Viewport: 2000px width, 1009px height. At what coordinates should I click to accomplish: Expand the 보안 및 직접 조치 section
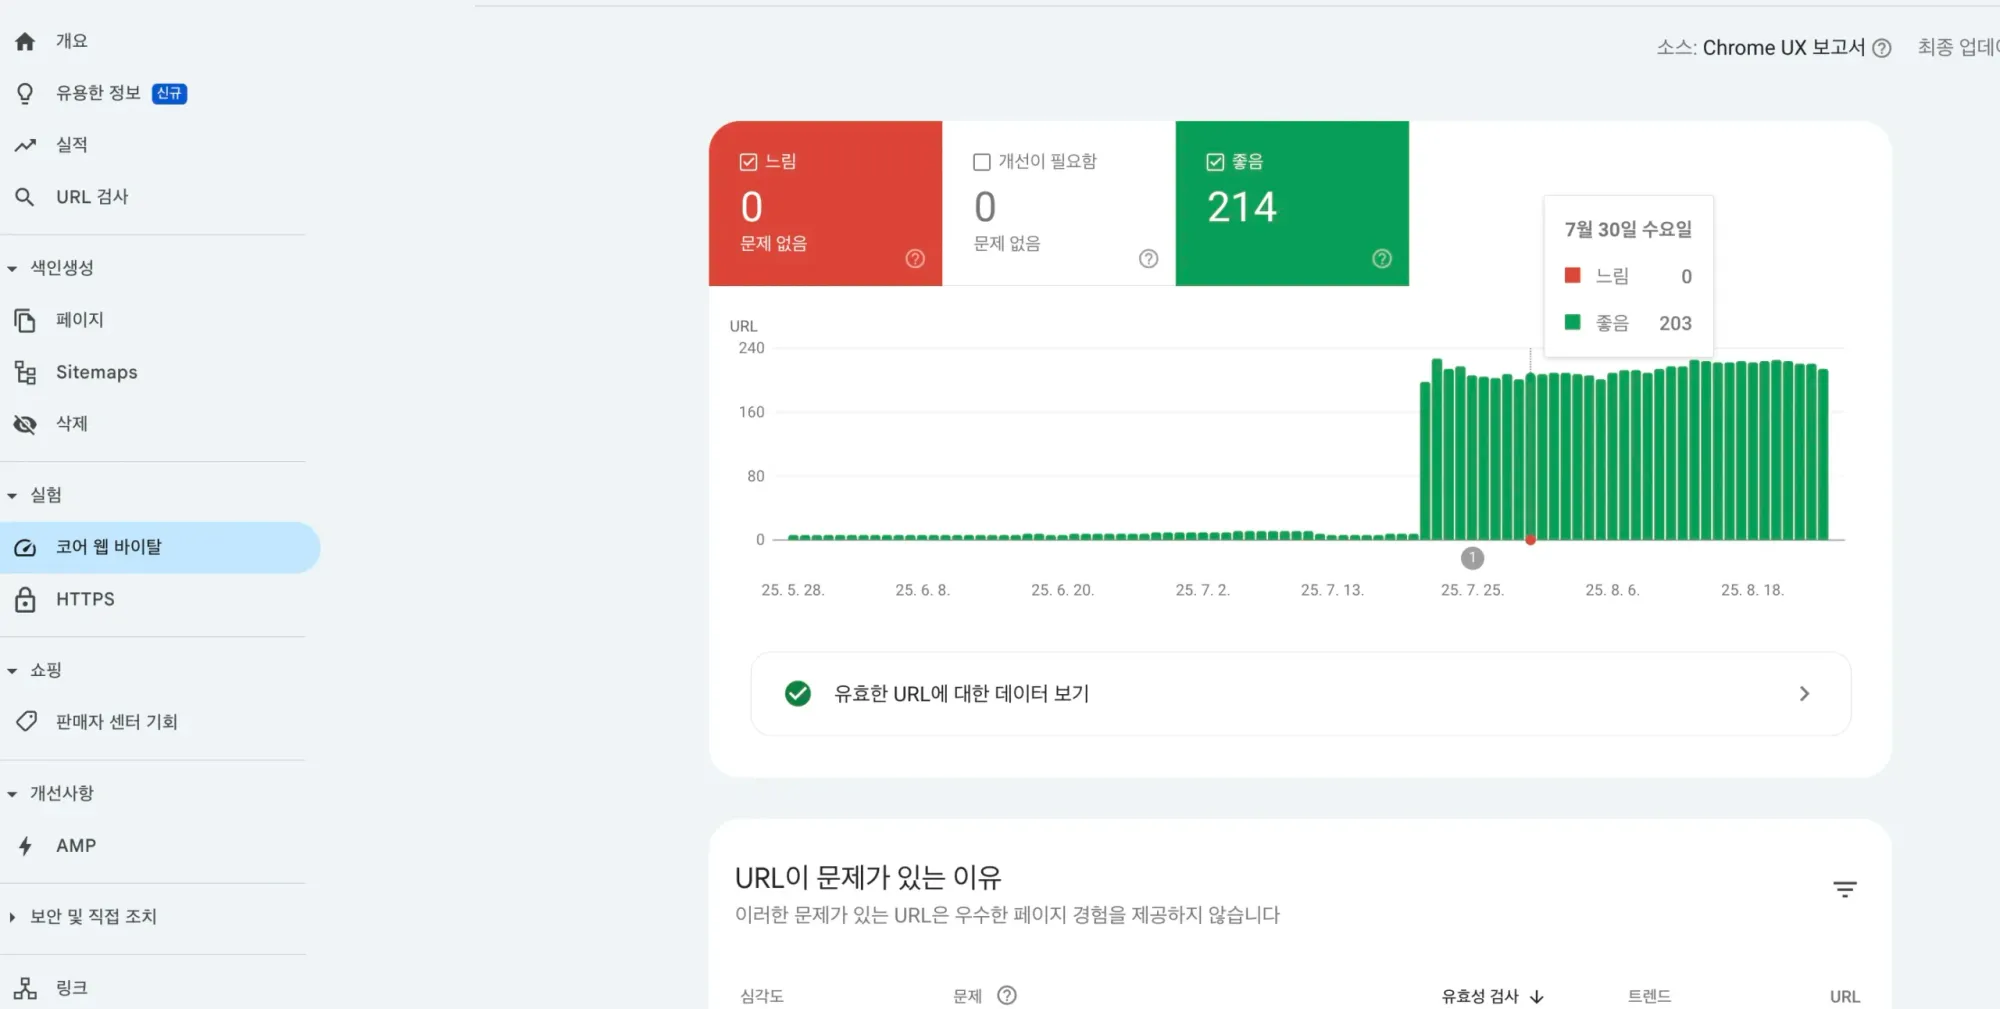[x=11, y=916]
